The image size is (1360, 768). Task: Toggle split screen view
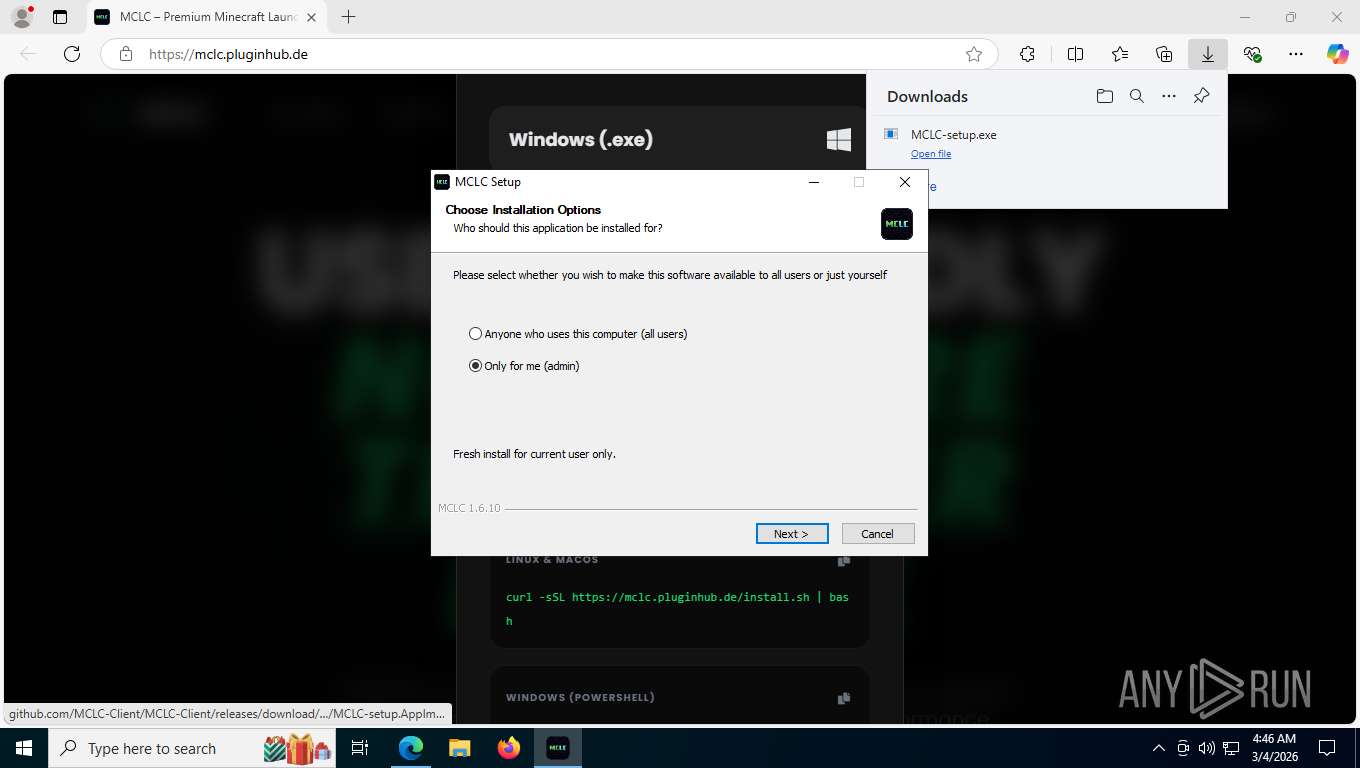click(x=1075, y=54)
